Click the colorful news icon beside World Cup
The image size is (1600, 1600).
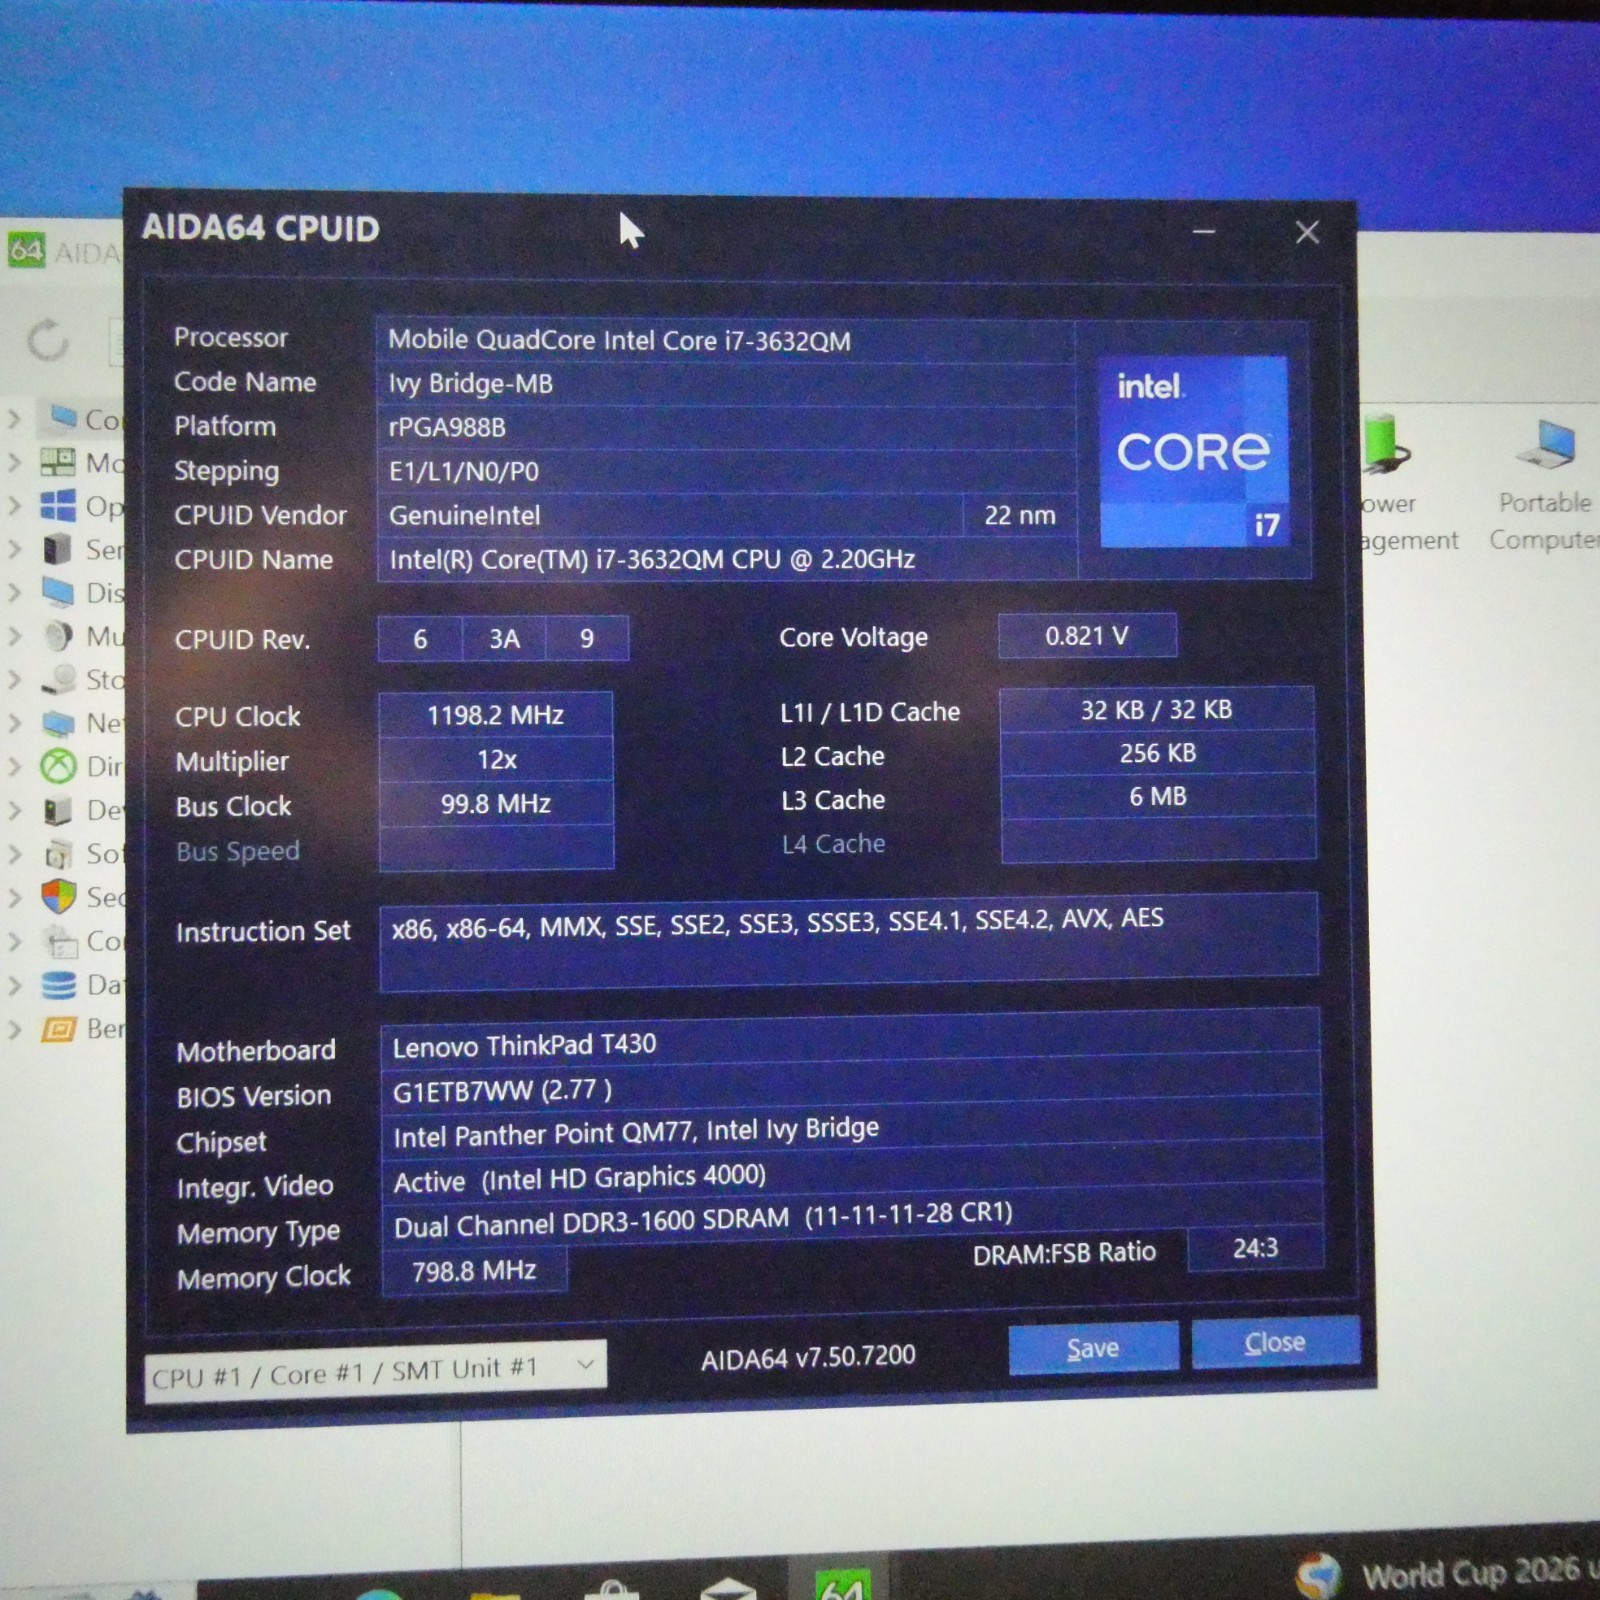tap(1318, 1575)
